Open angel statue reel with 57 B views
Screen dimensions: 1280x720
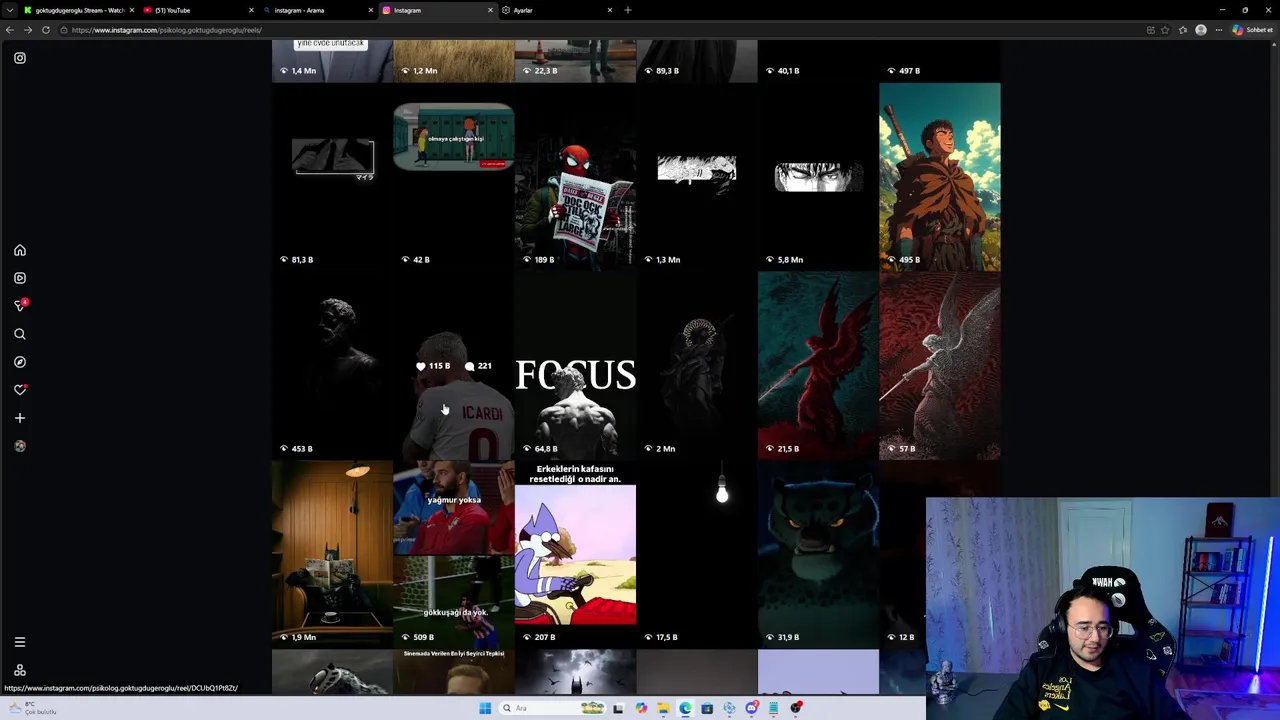pos(939,366)
